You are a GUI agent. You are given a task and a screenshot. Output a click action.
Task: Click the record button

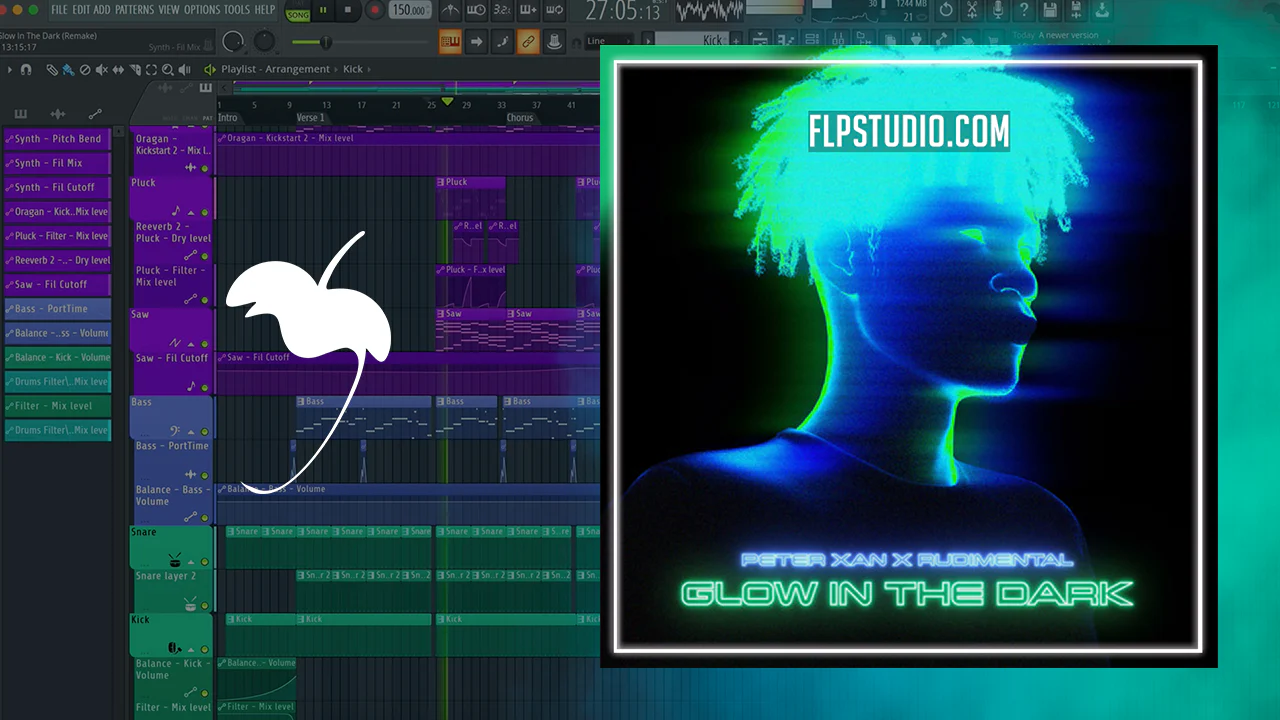pos(375,11)
